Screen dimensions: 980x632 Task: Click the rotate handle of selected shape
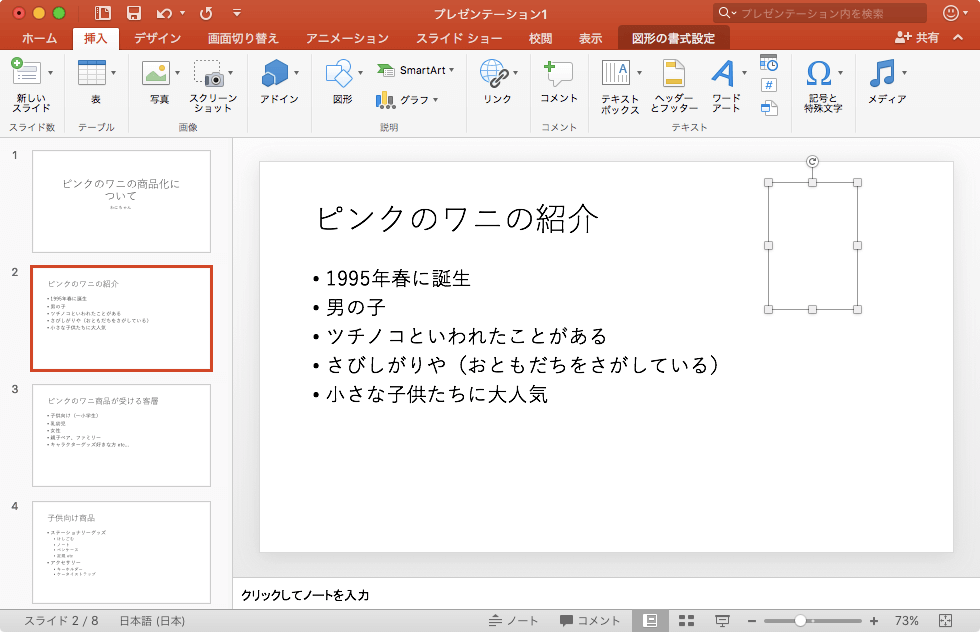pos(812,162)
